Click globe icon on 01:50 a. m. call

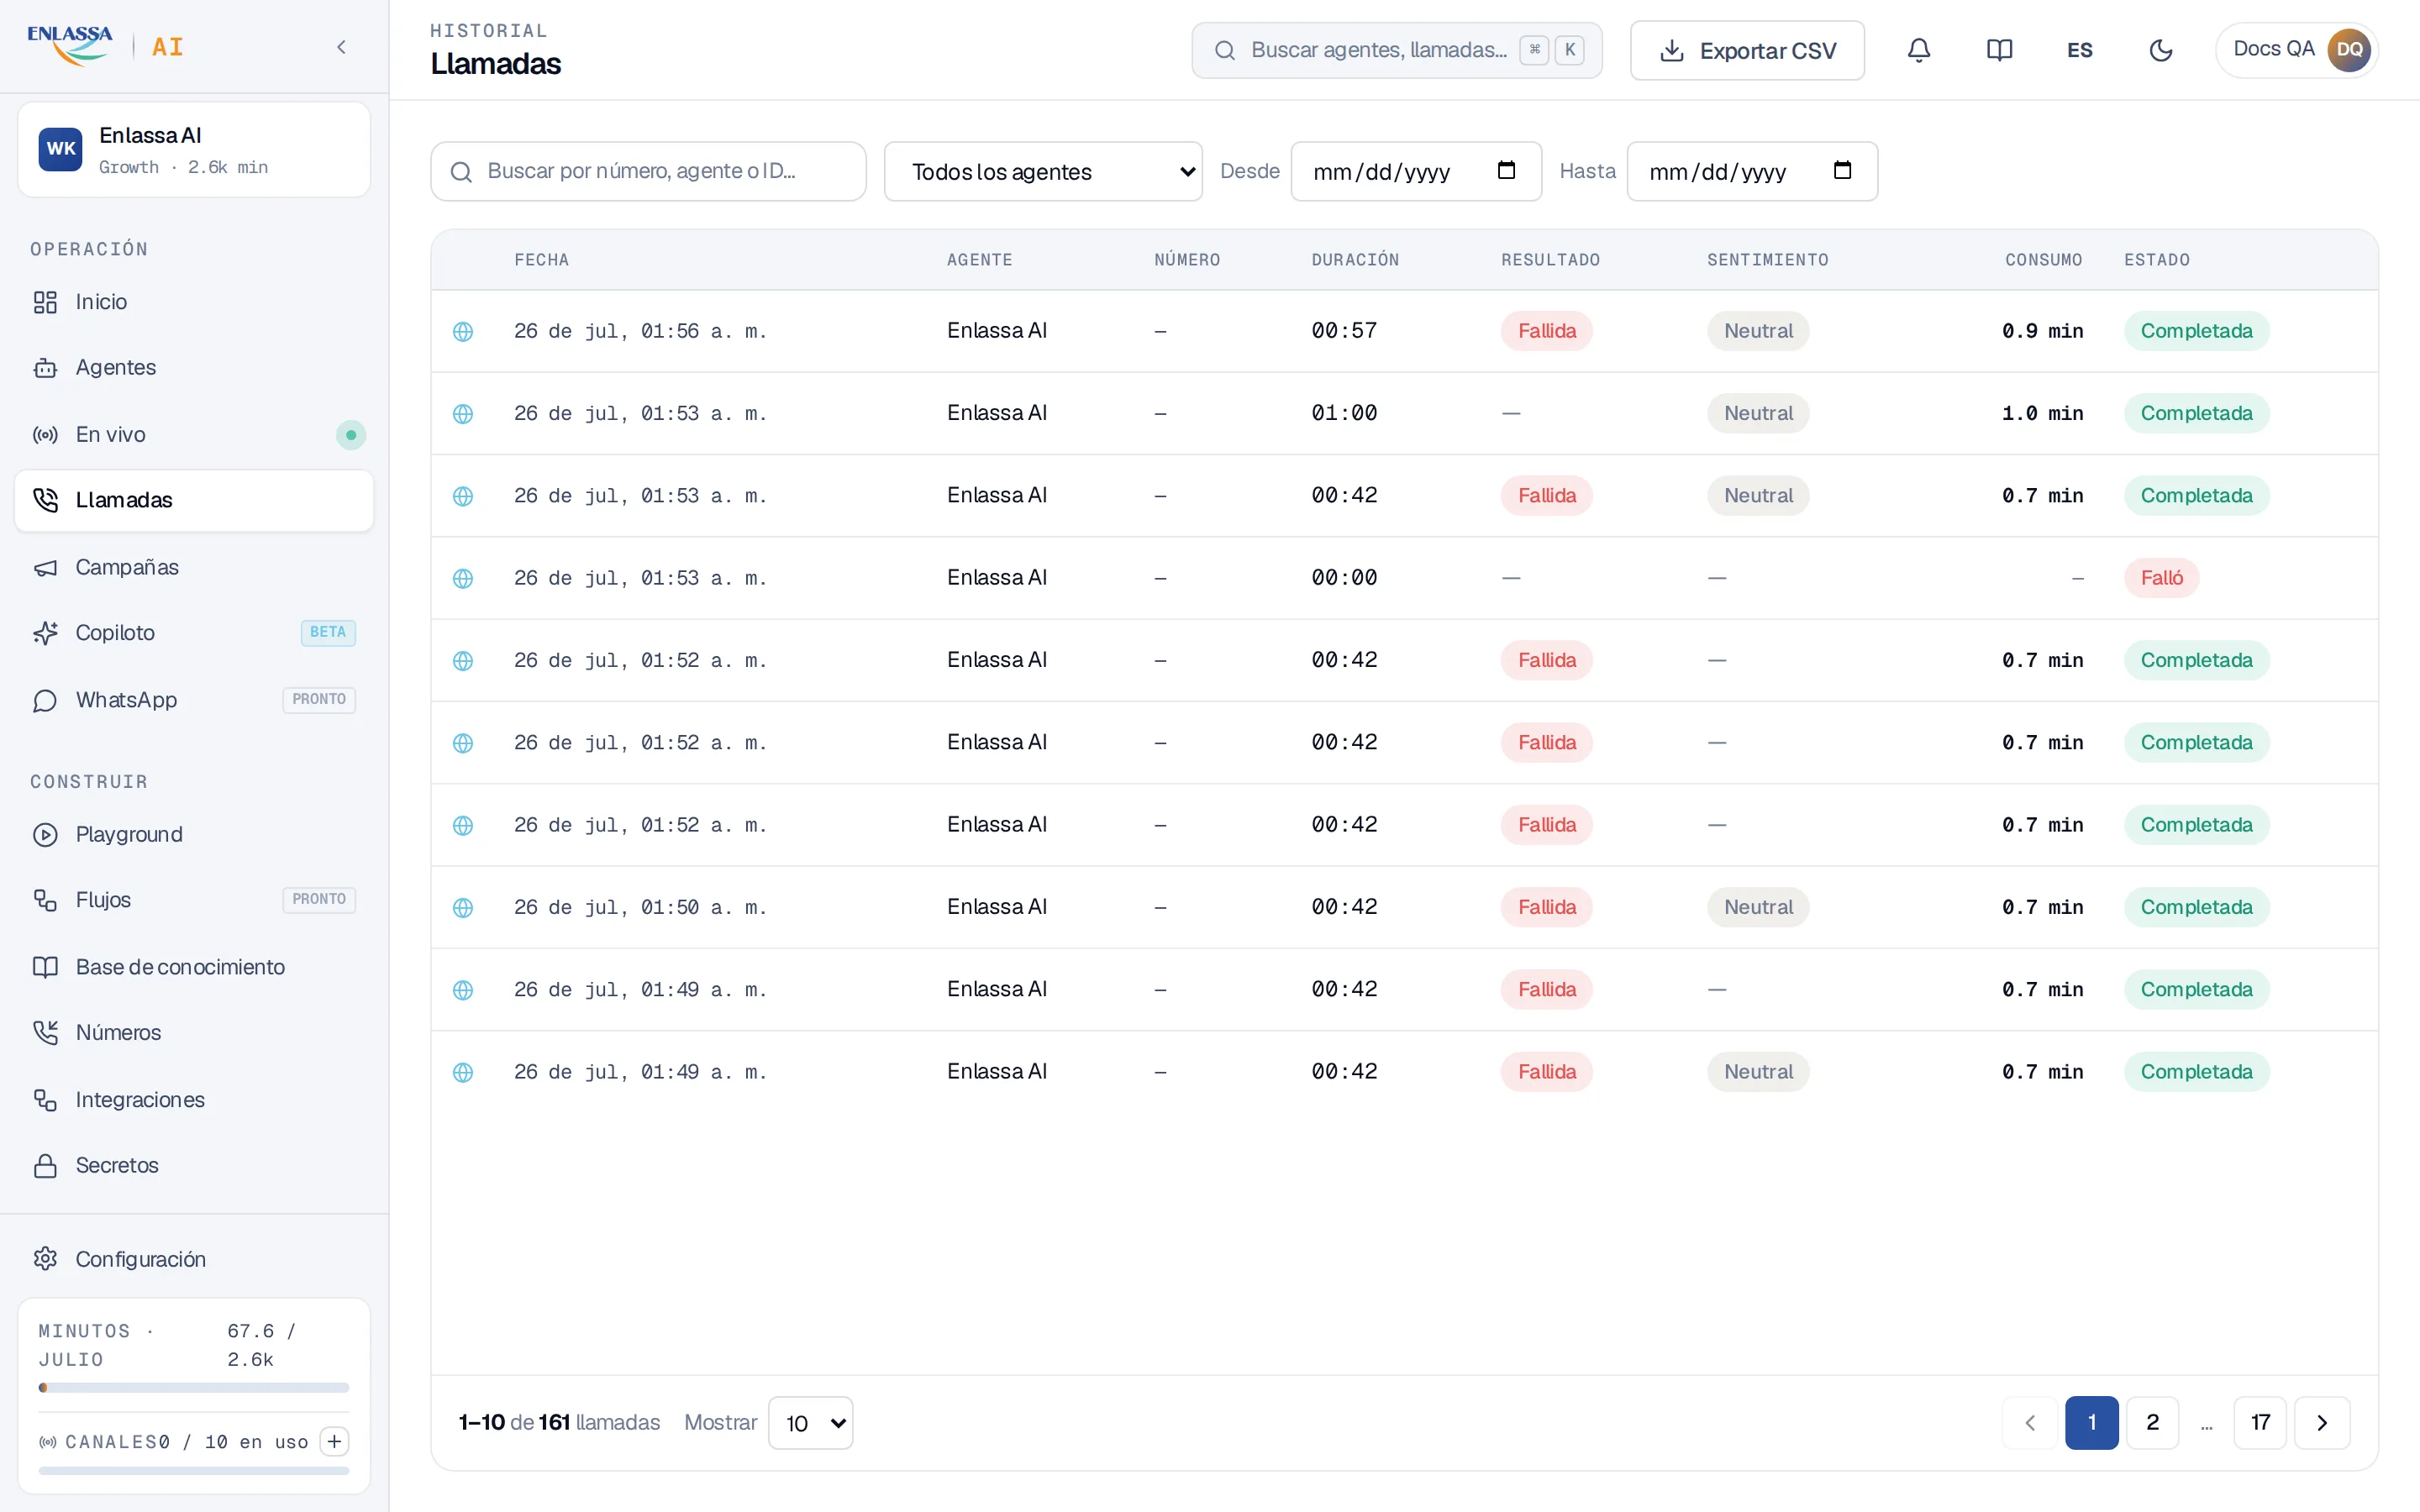(462, 908)
